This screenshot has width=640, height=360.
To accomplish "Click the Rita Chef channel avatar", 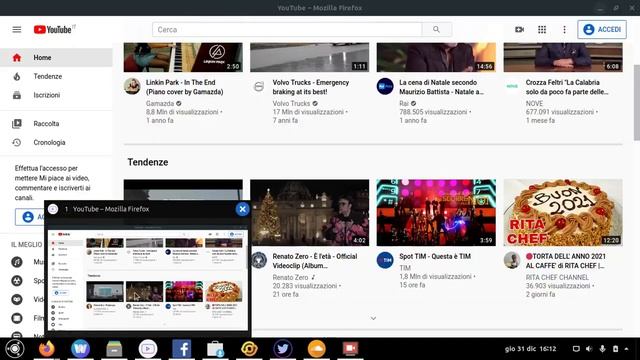I will pos(512,260).
